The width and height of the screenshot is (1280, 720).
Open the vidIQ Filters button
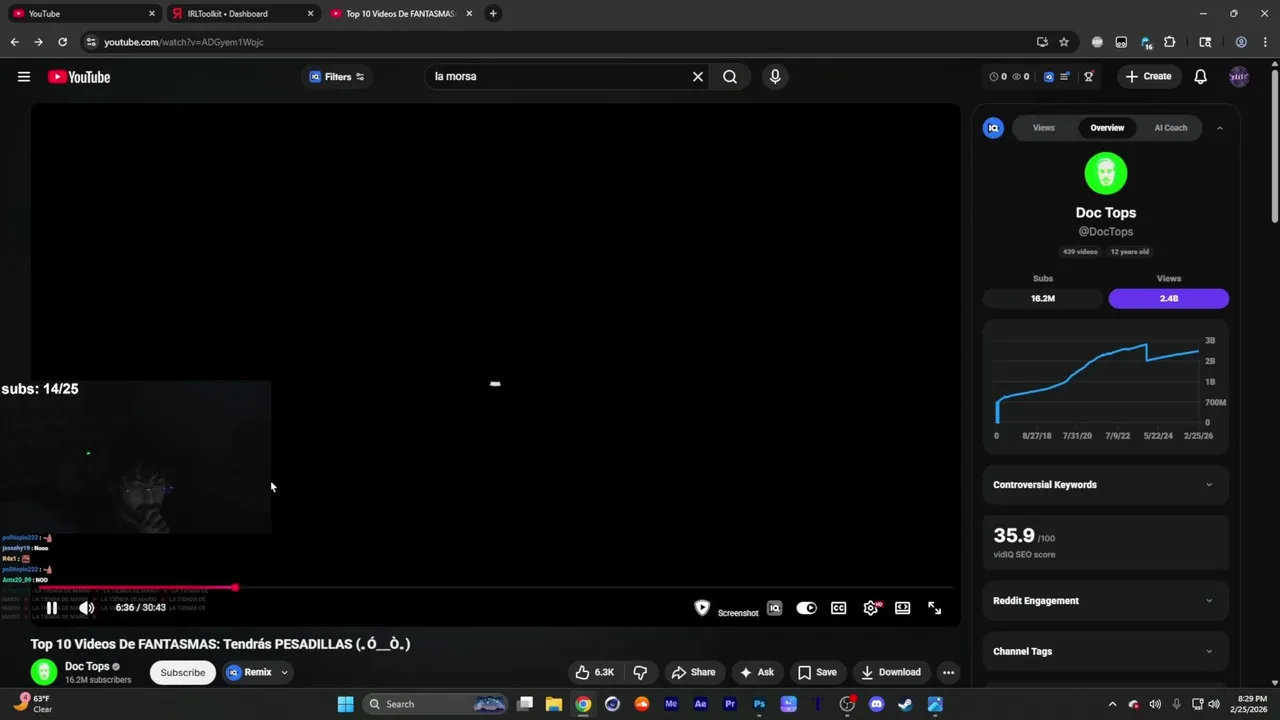click(x=337, y=77)
